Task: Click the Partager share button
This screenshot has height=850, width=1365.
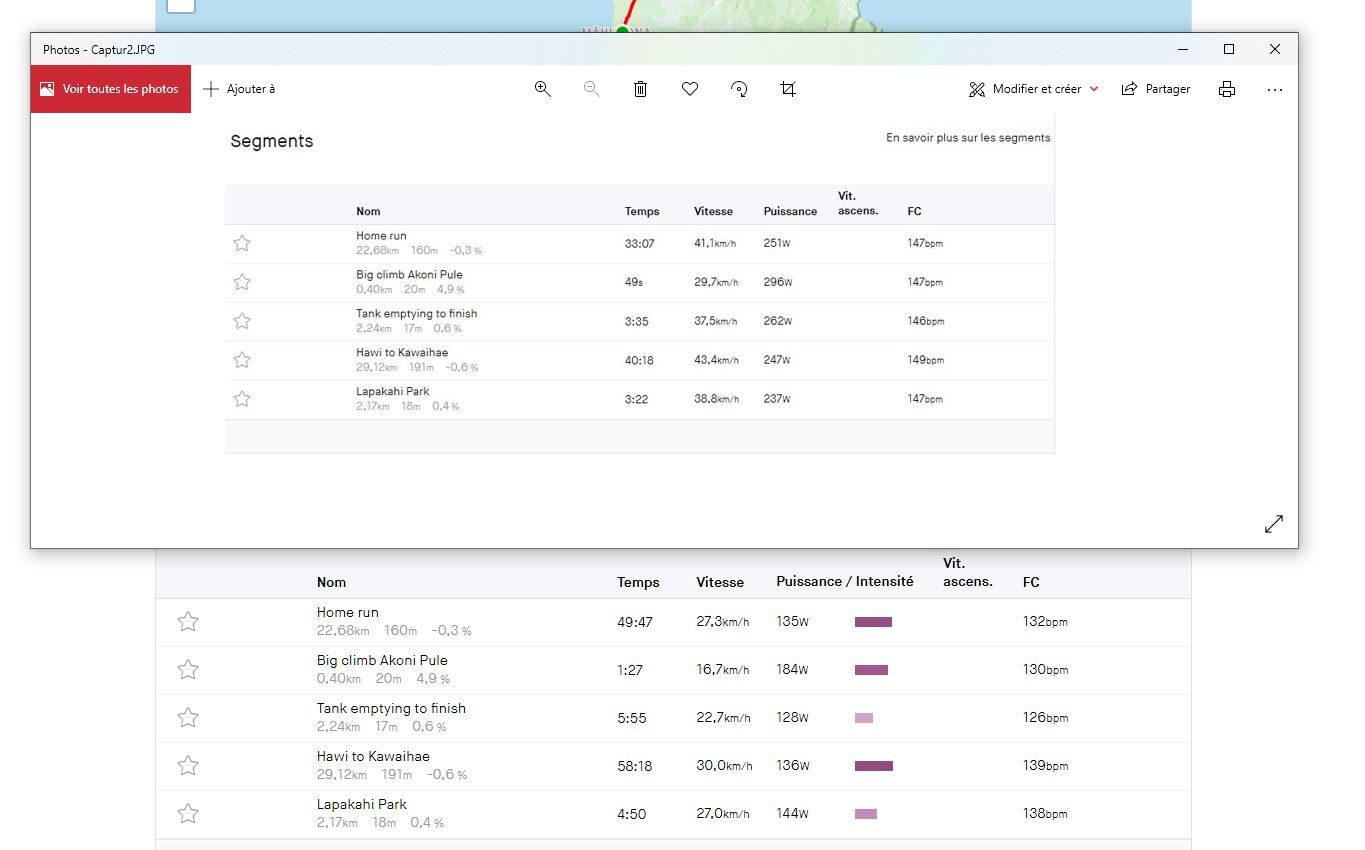Action: pos(1156,89)
